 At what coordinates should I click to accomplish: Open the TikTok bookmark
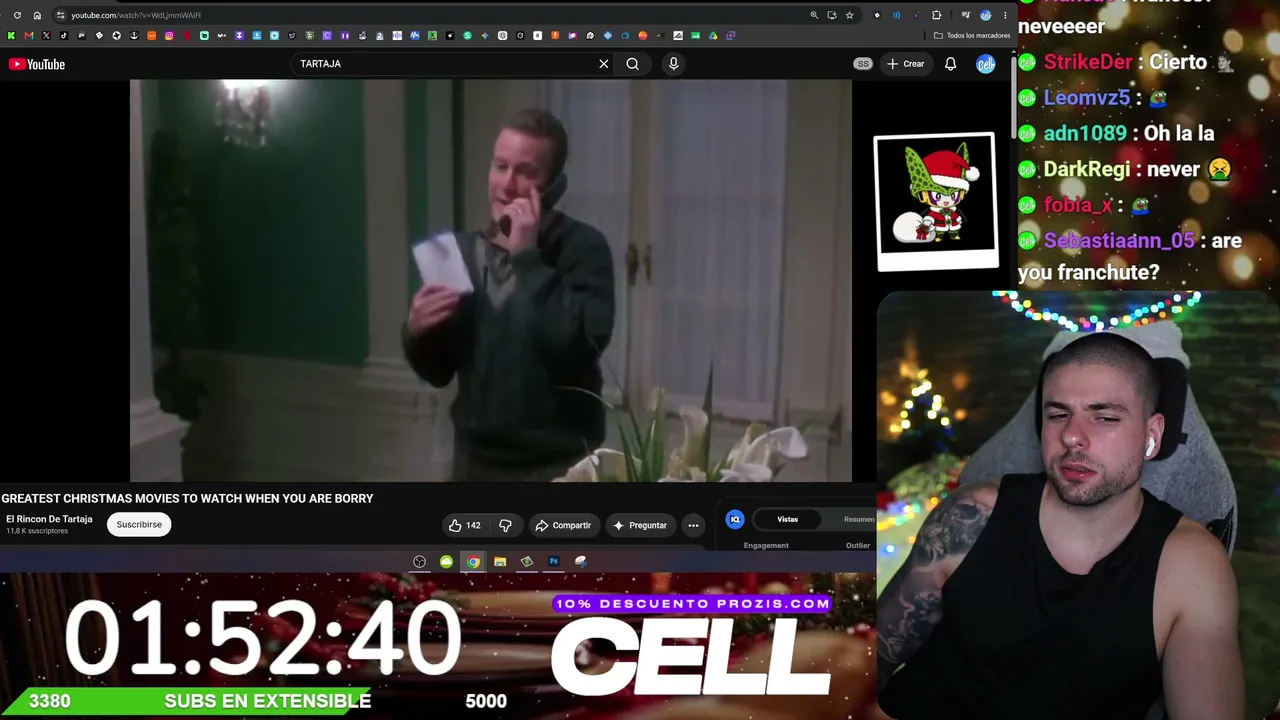click(63, 36)
